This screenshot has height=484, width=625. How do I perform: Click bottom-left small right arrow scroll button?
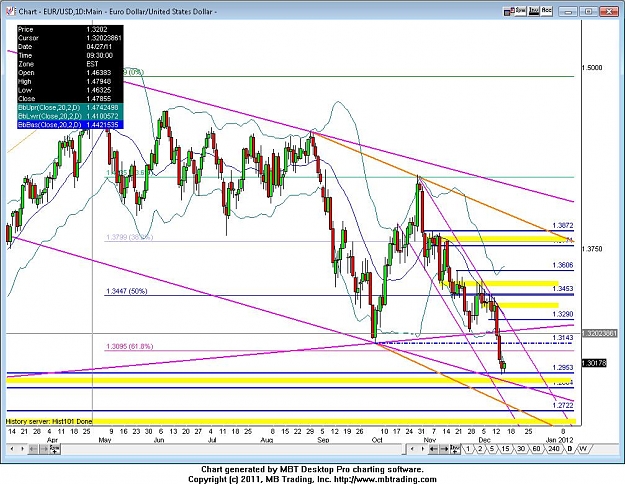pyautogui.click(x=22, y=449)
